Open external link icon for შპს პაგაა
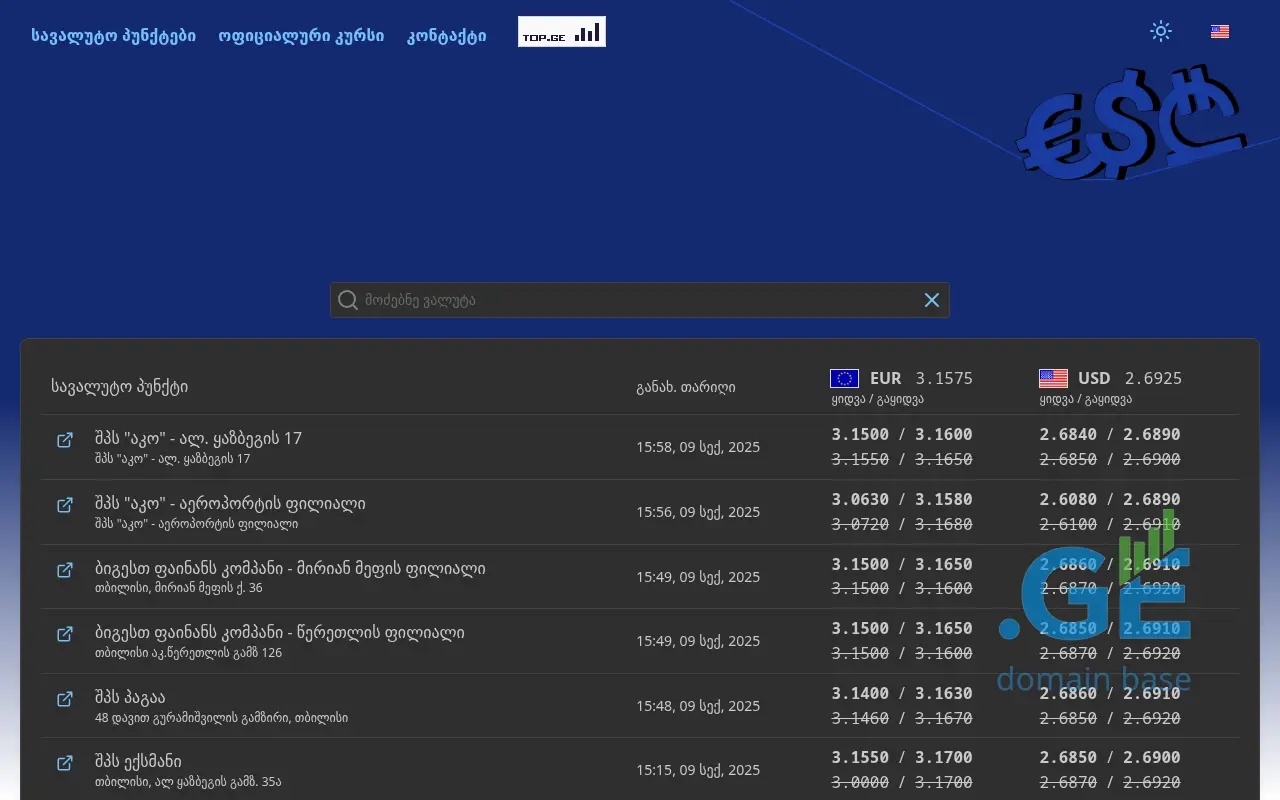This screenshot has height=800, width=1280. (x=65, y=699)
